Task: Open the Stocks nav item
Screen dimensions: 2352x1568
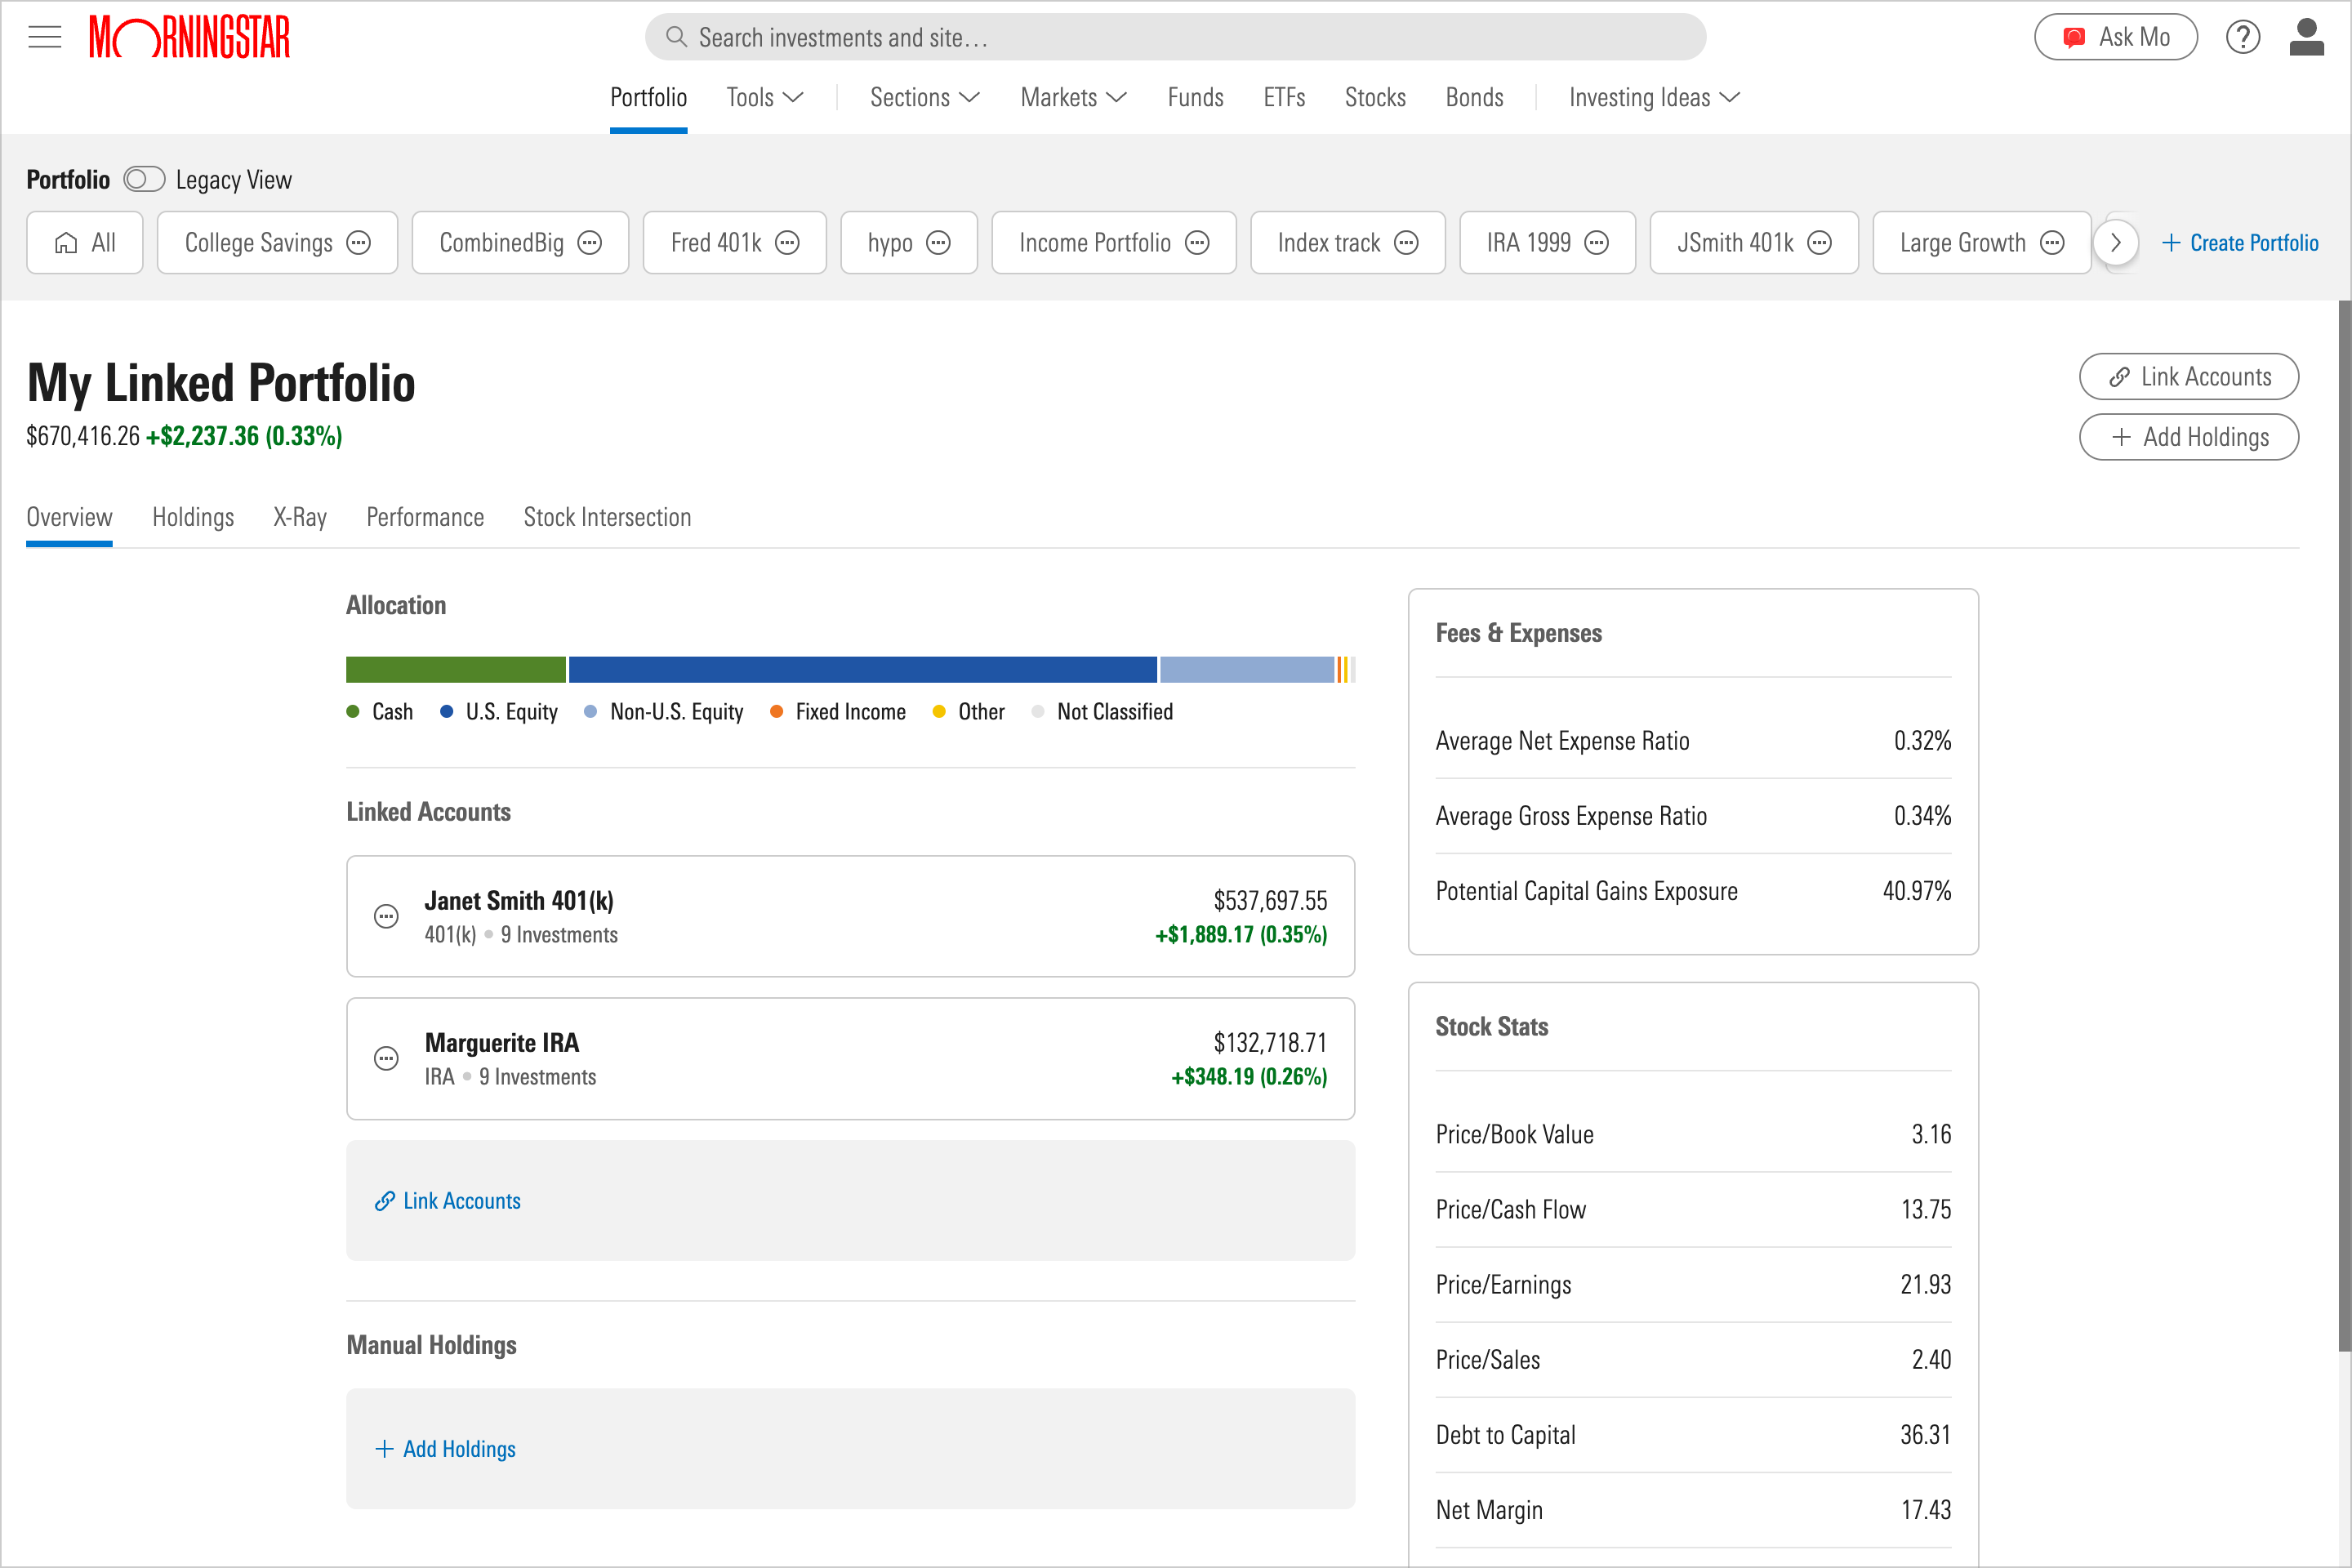Action: 1375,98
